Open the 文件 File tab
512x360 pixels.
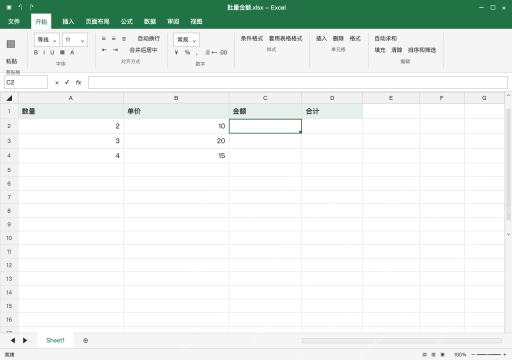coord(14,21)
